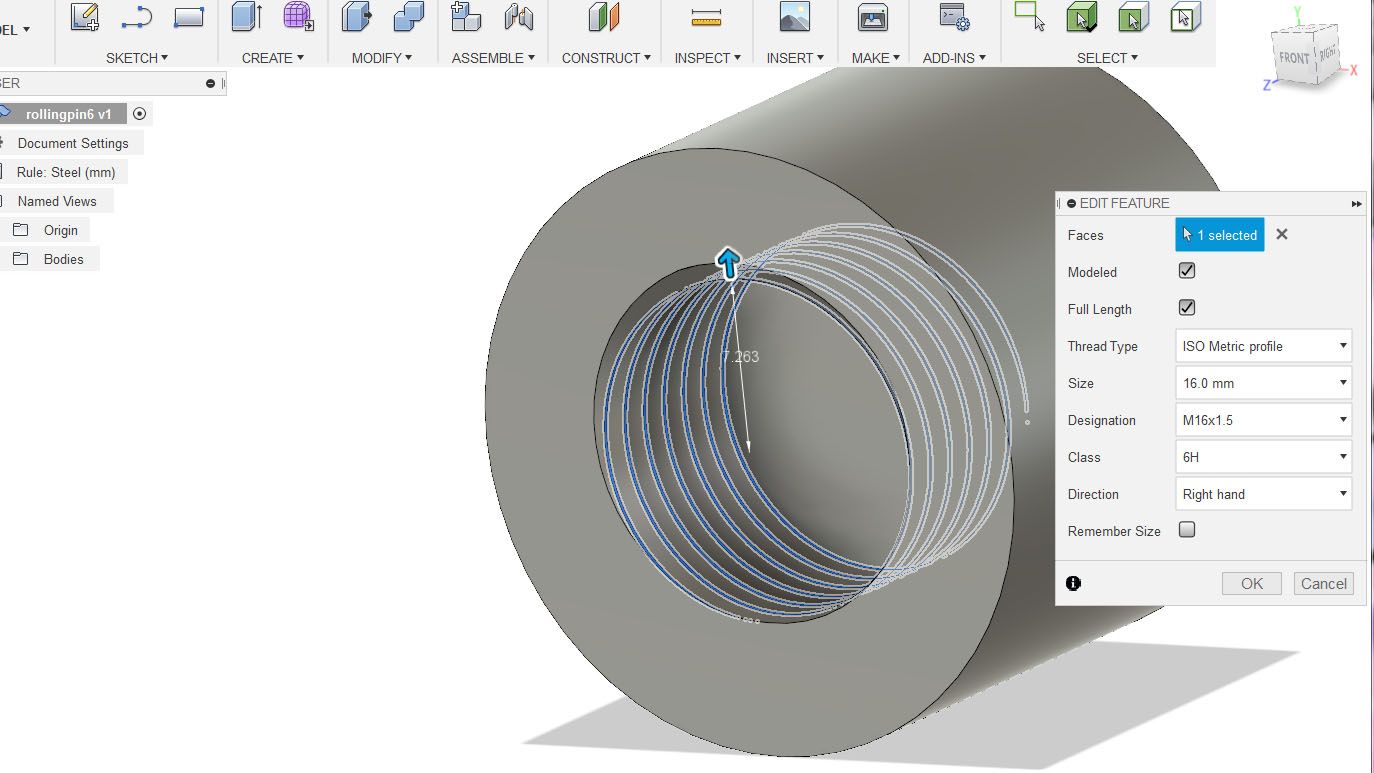Select the Press Pull tool icon
1374x773 pixels.
coord(357,17)
